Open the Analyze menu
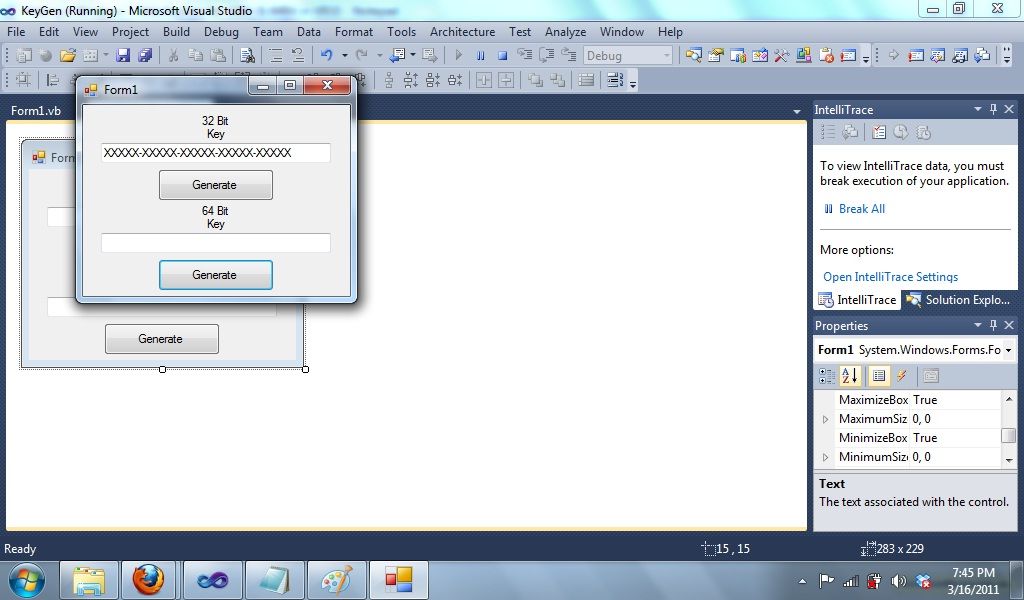Screen dimensions: 1024x600 coord(566,32)
